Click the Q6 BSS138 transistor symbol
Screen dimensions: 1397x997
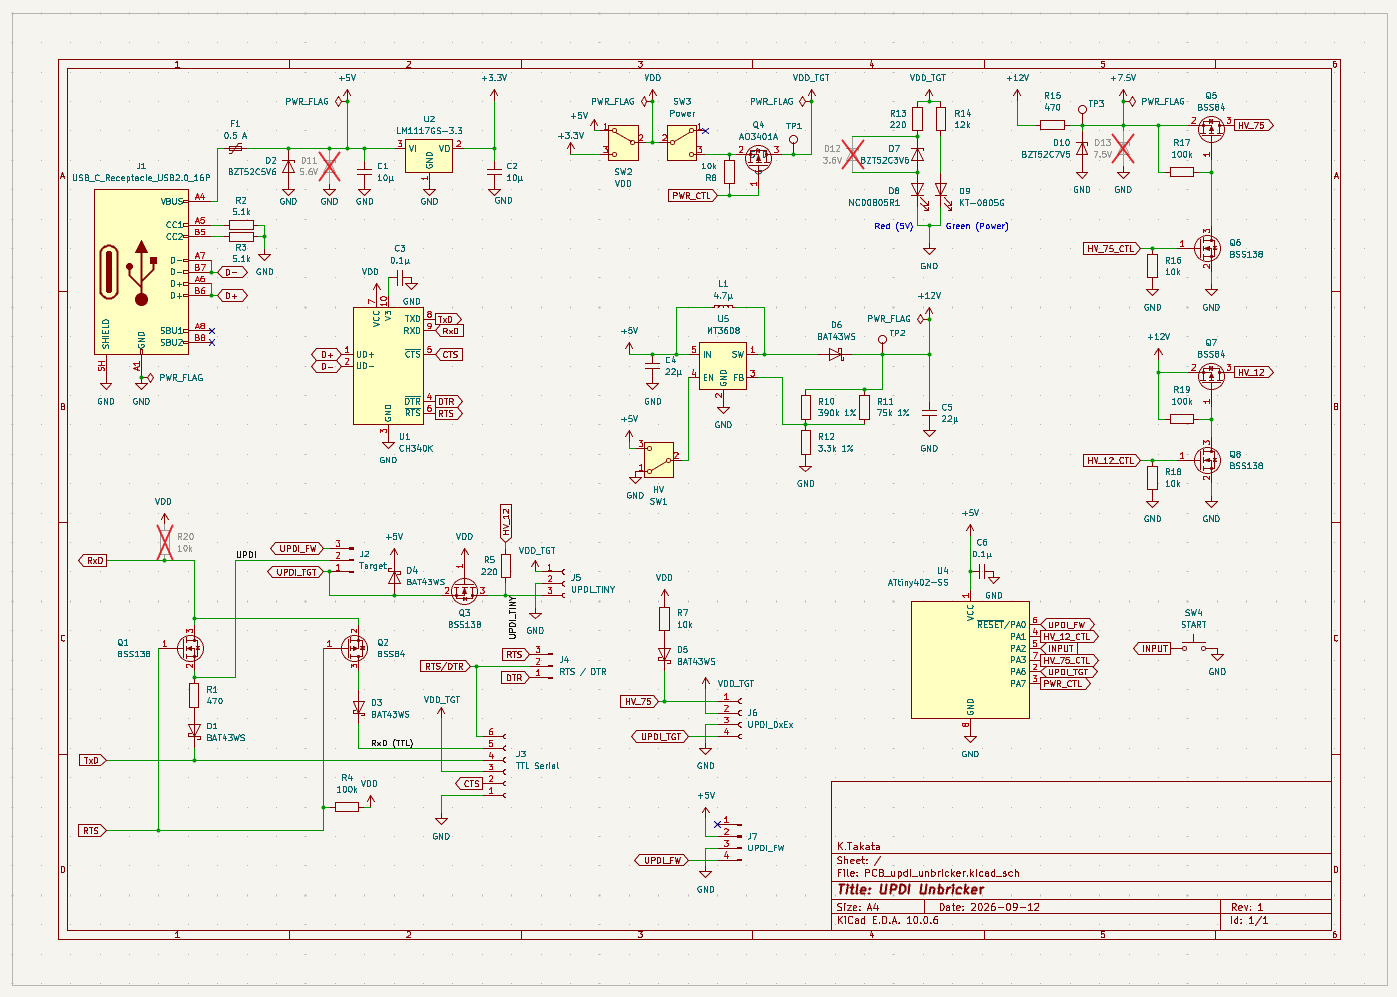point(1209,248)
